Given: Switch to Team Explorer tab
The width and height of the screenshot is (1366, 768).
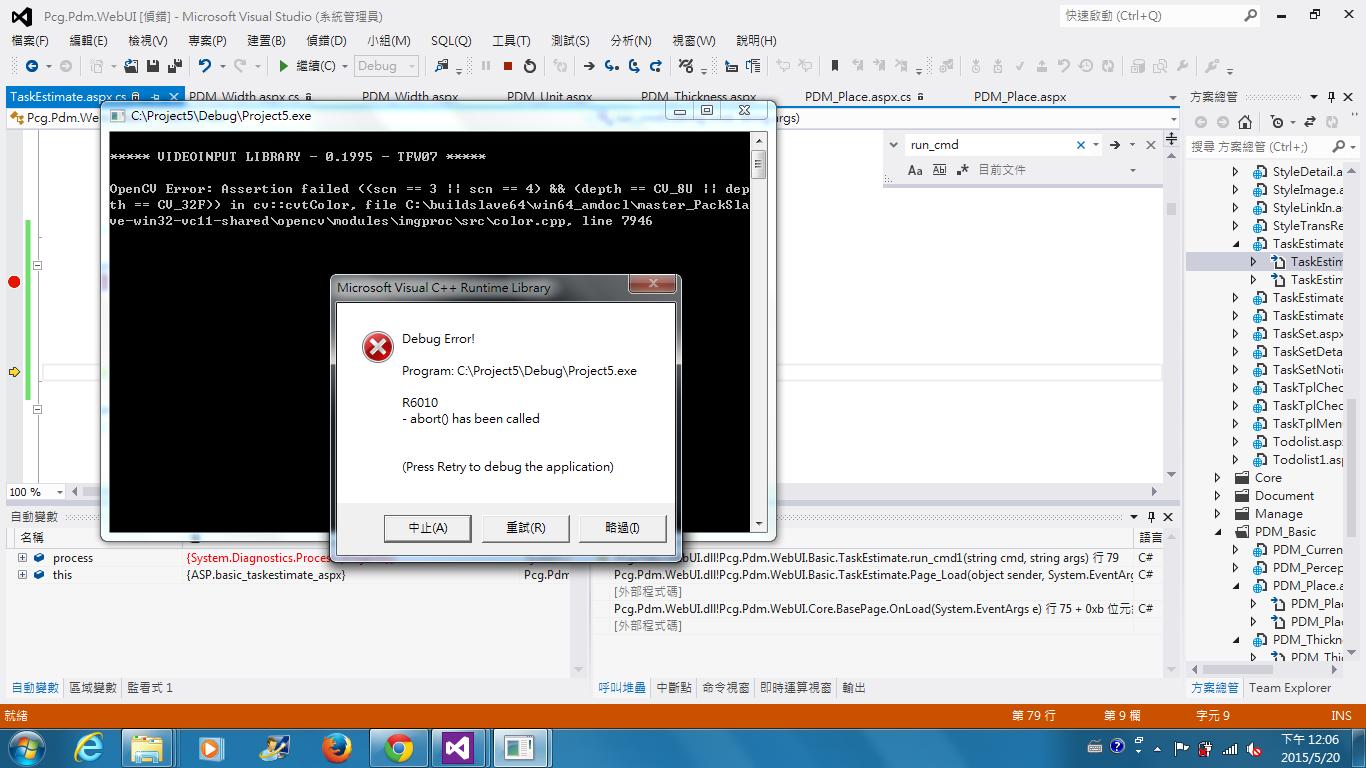Looking at the screenshot, I should tap(1290, 688).
